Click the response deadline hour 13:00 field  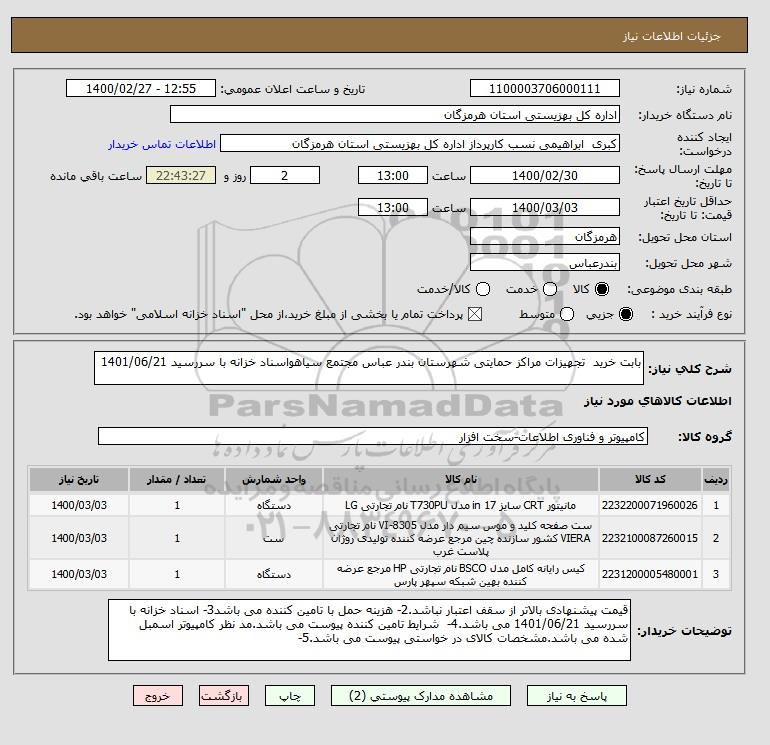click(393, 175)
